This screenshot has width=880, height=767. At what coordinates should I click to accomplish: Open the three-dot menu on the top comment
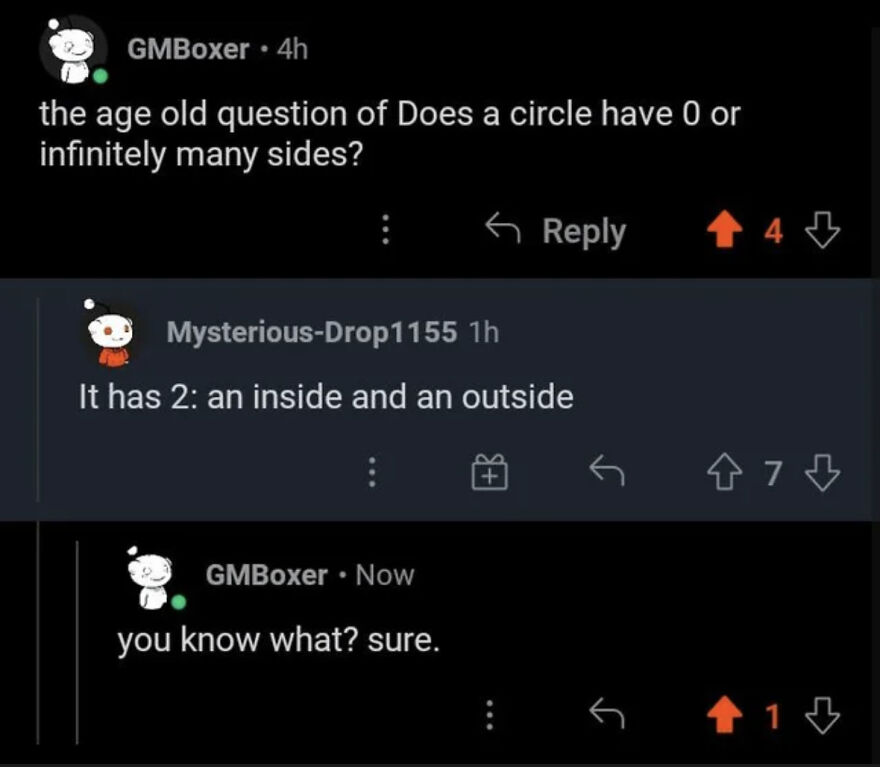388,230
